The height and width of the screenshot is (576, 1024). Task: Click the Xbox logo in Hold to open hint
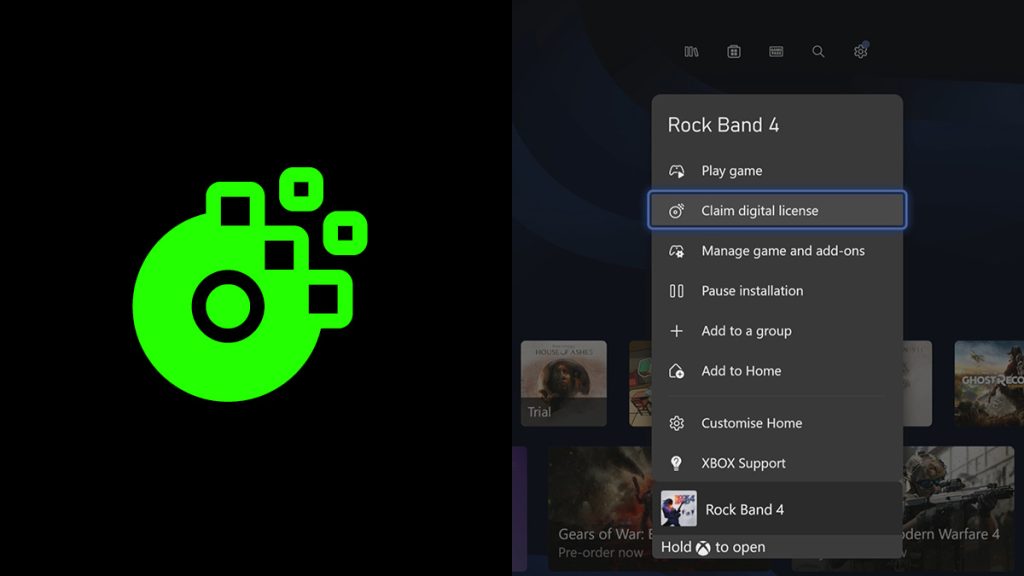703,548
